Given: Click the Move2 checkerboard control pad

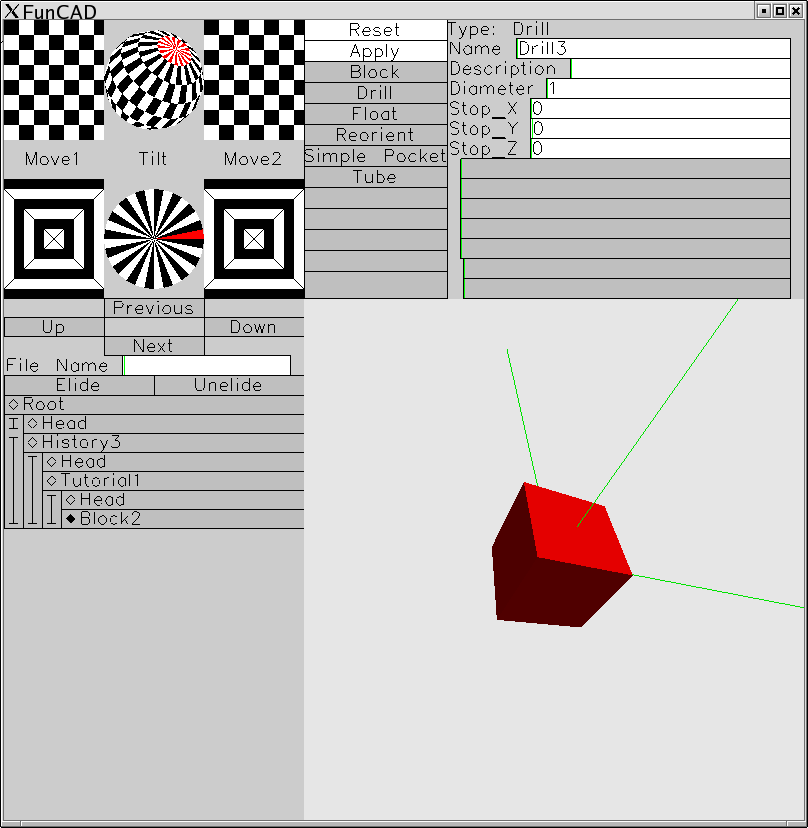Looking at the screenshot, I should [254, 80].
